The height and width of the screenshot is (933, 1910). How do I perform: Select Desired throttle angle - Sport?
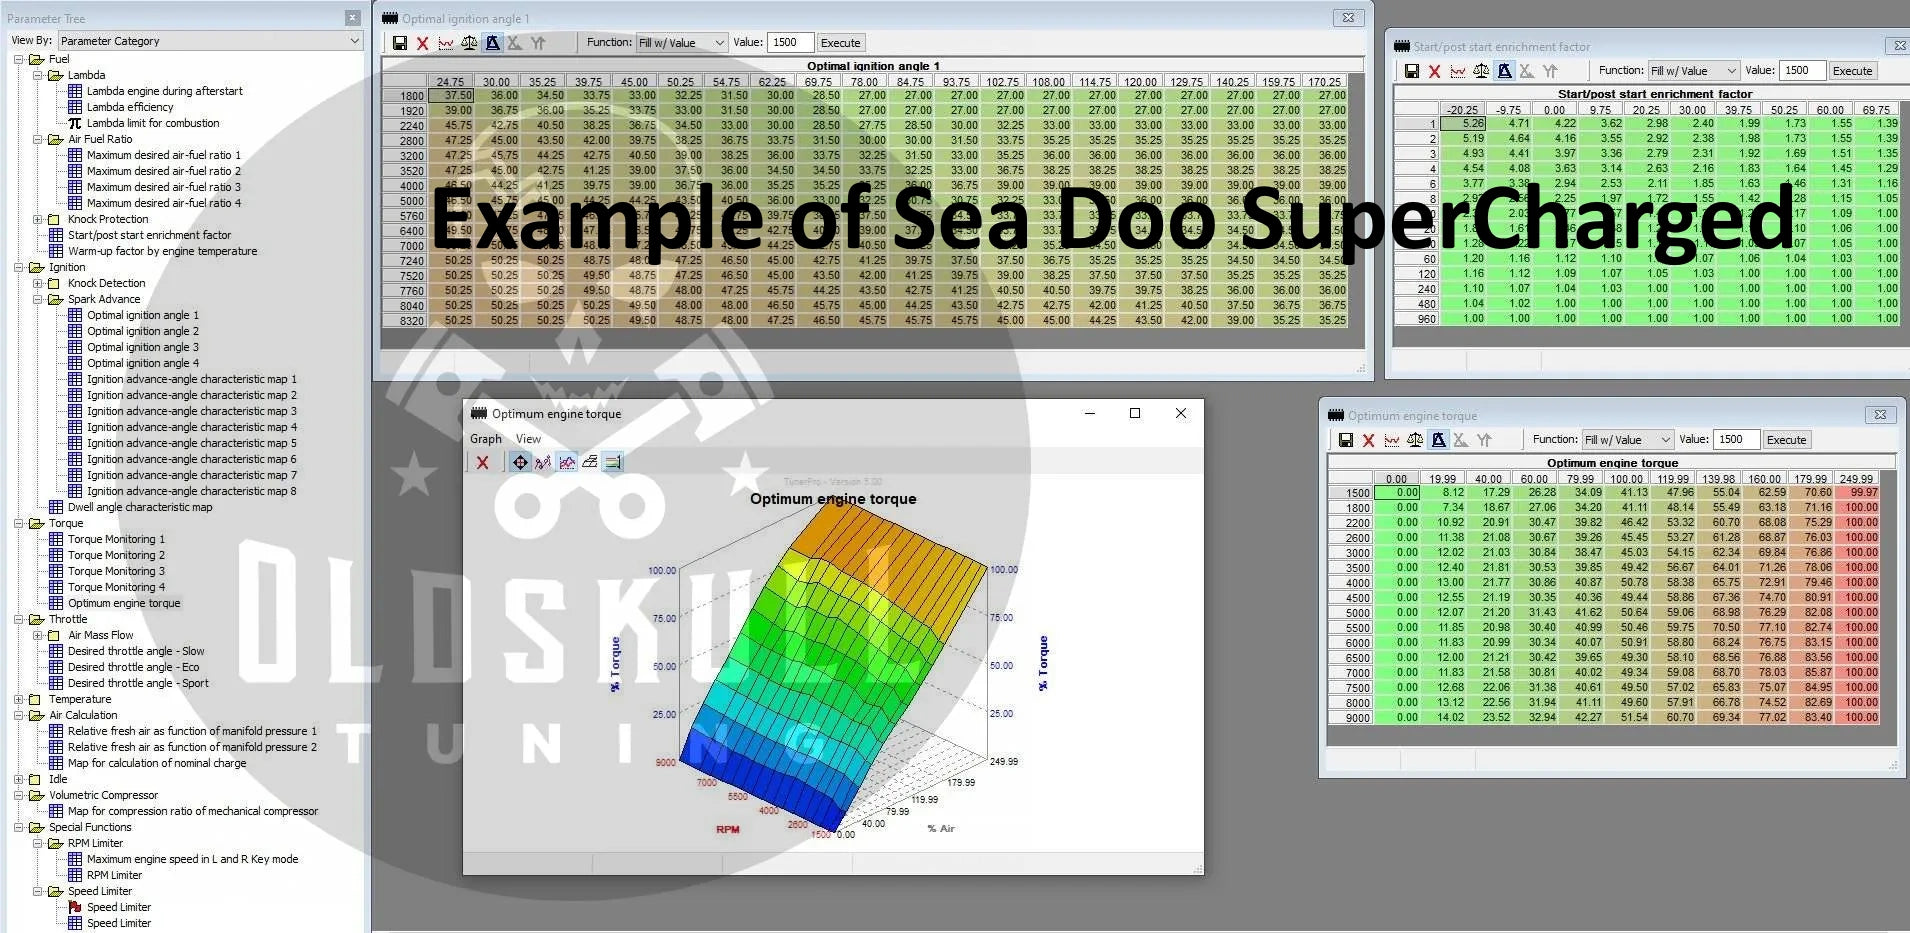[x=138, y=683]
